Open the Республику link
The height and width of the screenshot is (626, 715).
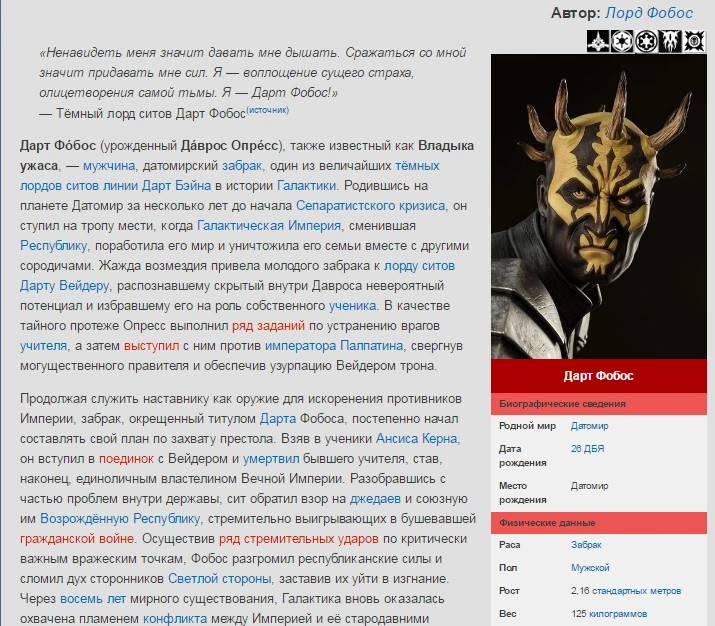(54, 246)
